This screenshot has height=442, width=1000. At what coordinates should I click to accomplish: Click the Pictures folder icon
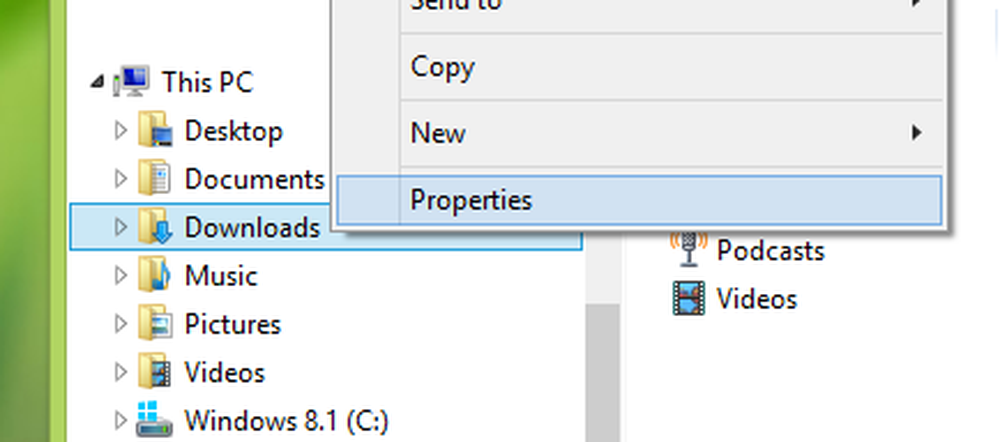point(155,323)
